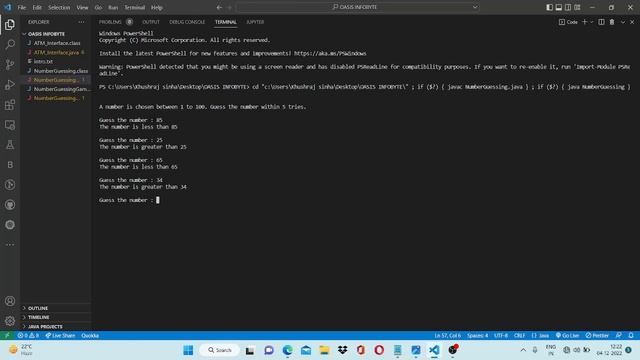Viewport: 640px width, 360px height.
Task: Click Explorer more actions ellipsis
Action: pos(81,22)
